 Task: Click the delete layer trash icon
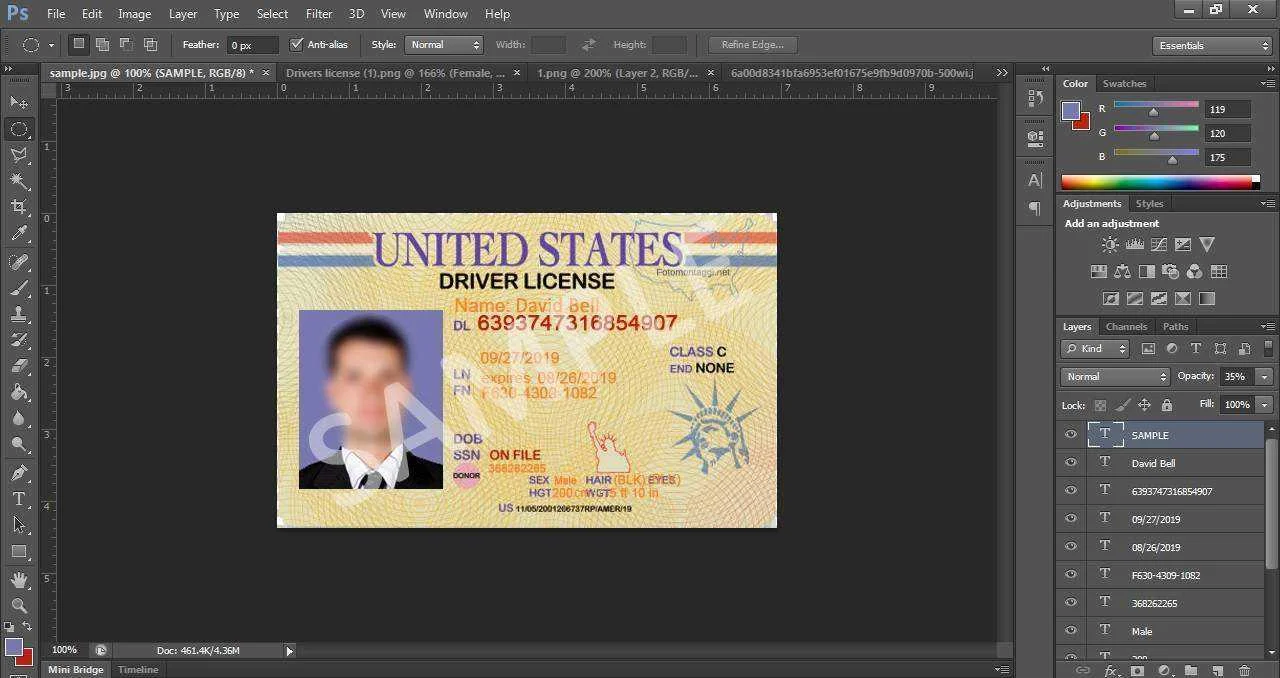pos(1244,670)
